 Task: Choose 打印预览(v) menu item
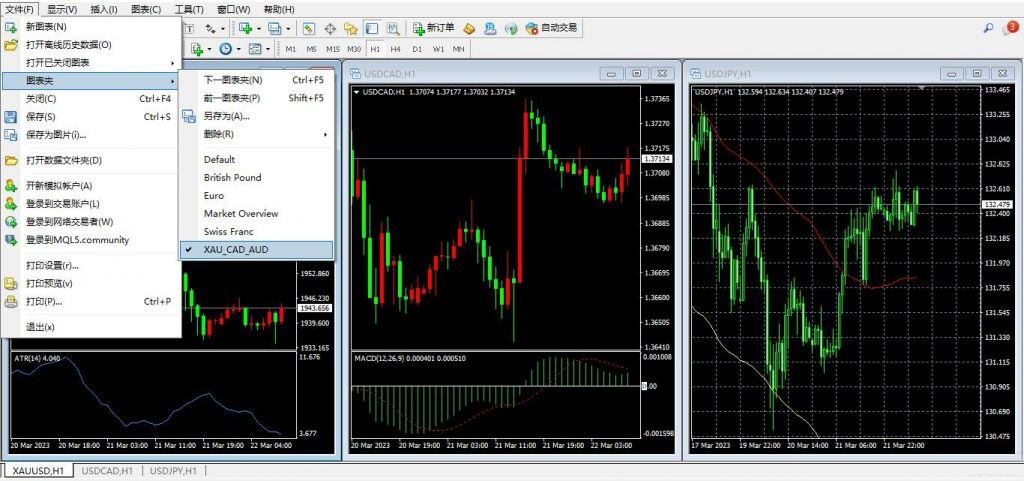pos(91,284)
